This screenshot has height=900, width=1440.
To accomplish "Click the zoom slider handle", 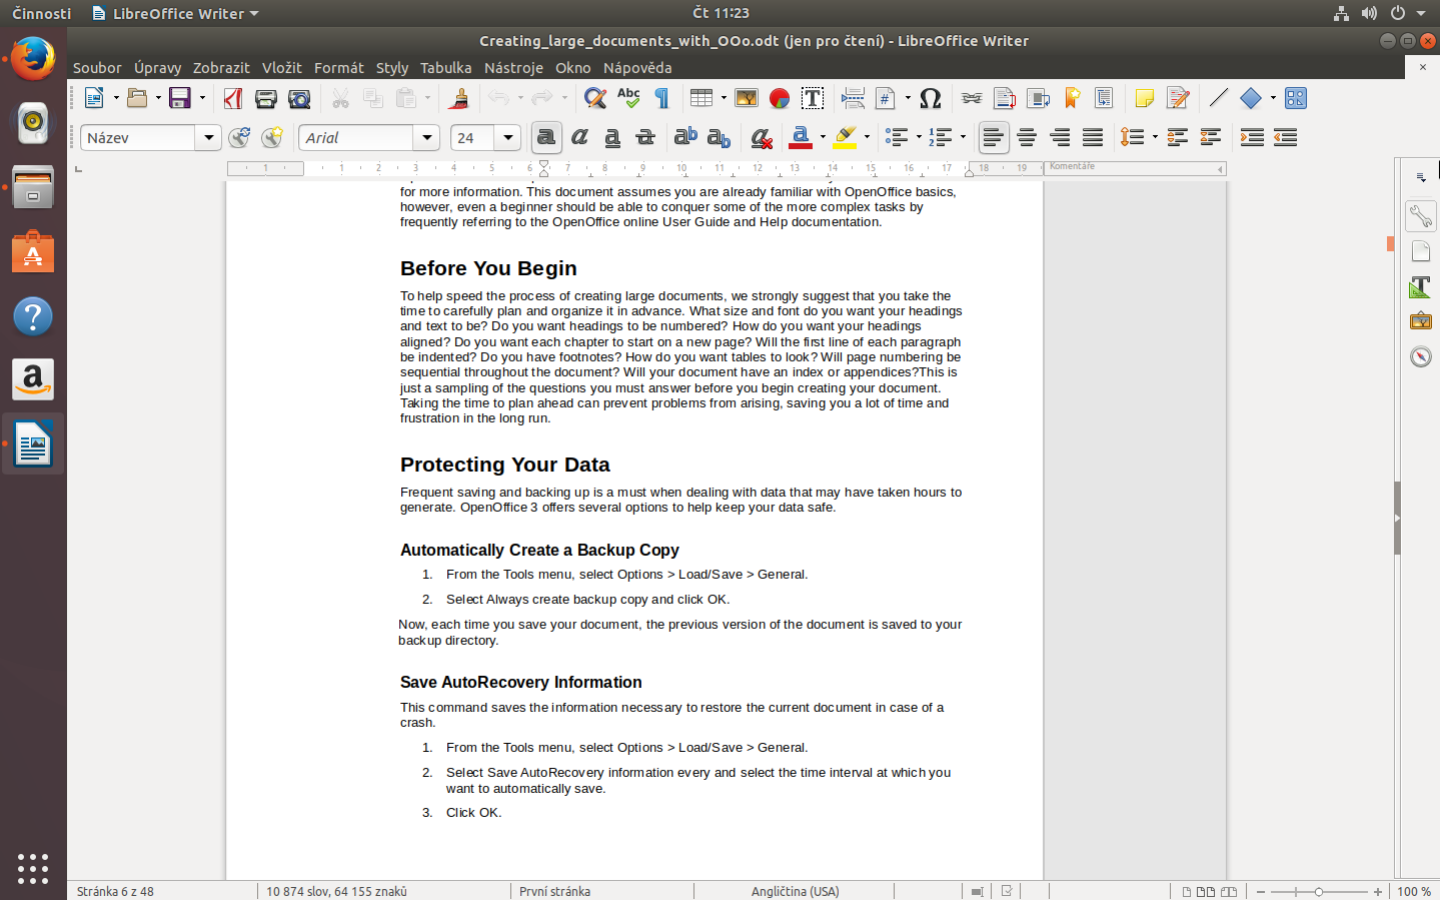I will pyautogui.click(x=1319, y=891).
